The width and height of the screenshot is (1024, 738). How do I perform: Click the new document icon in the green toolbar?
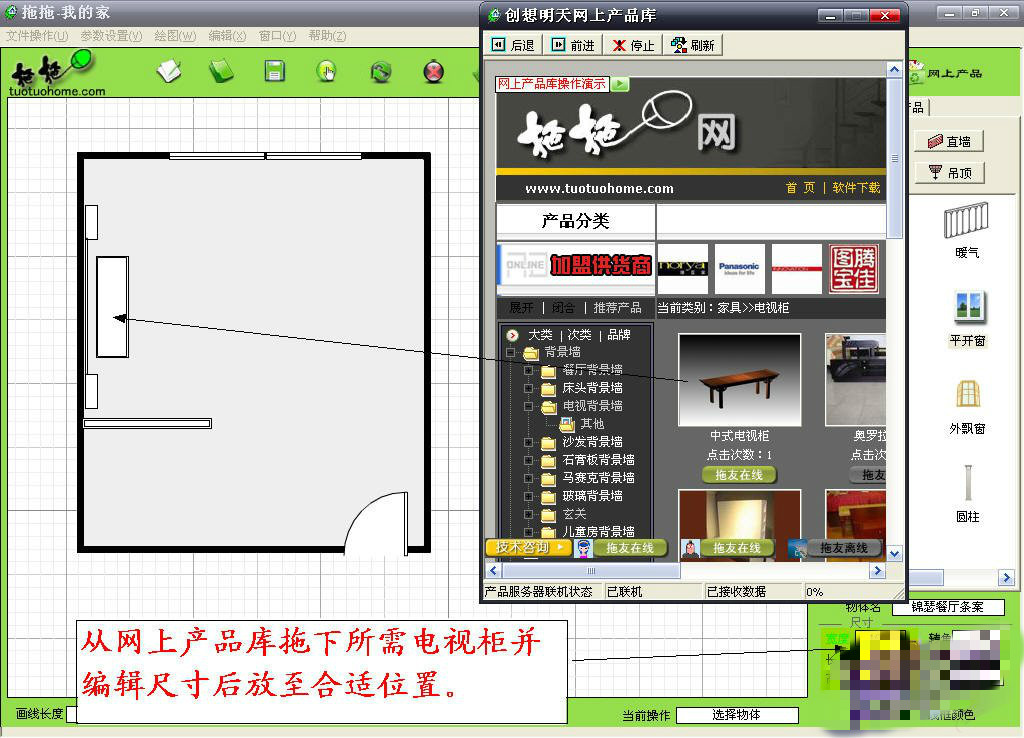170,71
